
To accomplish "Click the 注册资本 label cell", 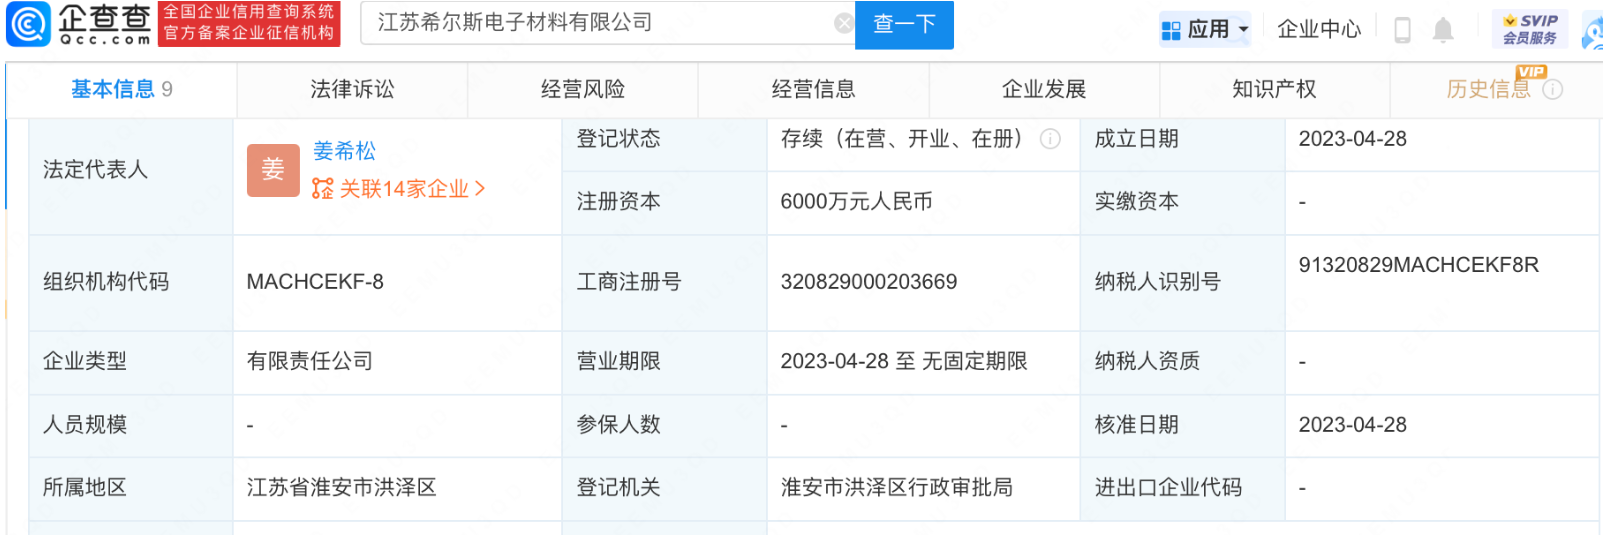I will (x=665, y=202).
